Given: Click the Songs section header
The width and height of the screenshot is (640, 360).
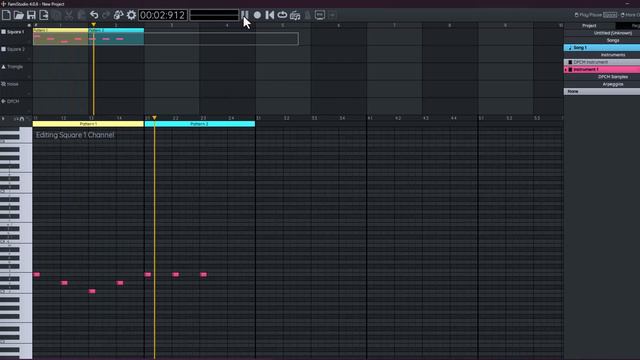Looking at the screenshot, I should 613,40.
